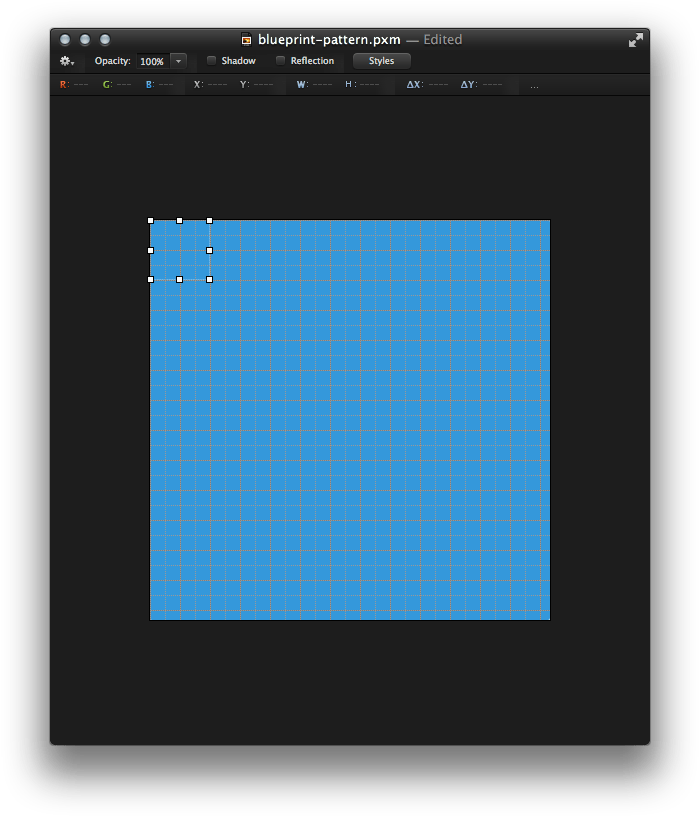Image resolution: width=699 pixels, height=816 pixels.
Task: Enable the Shadow checkbox
Action: click(211, 61)
